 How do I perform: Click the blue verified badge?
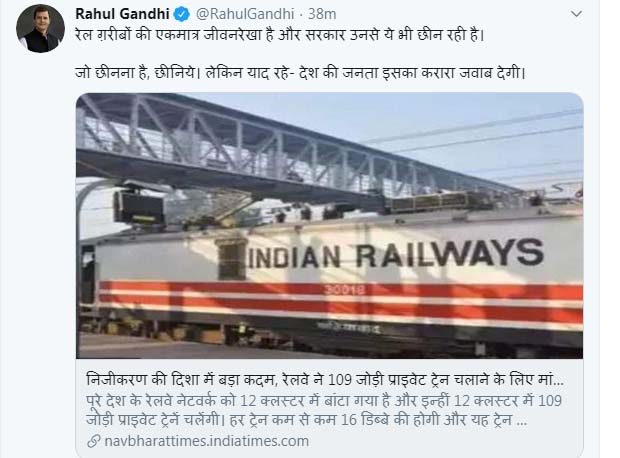pos(182,15)
